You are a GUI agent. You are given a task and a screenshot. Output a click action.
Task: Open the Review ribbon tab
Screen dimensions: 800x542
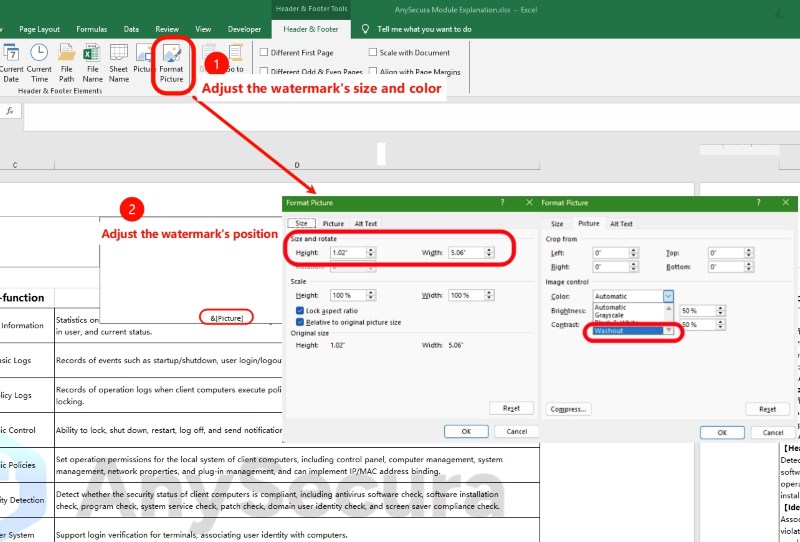point(167,29)
